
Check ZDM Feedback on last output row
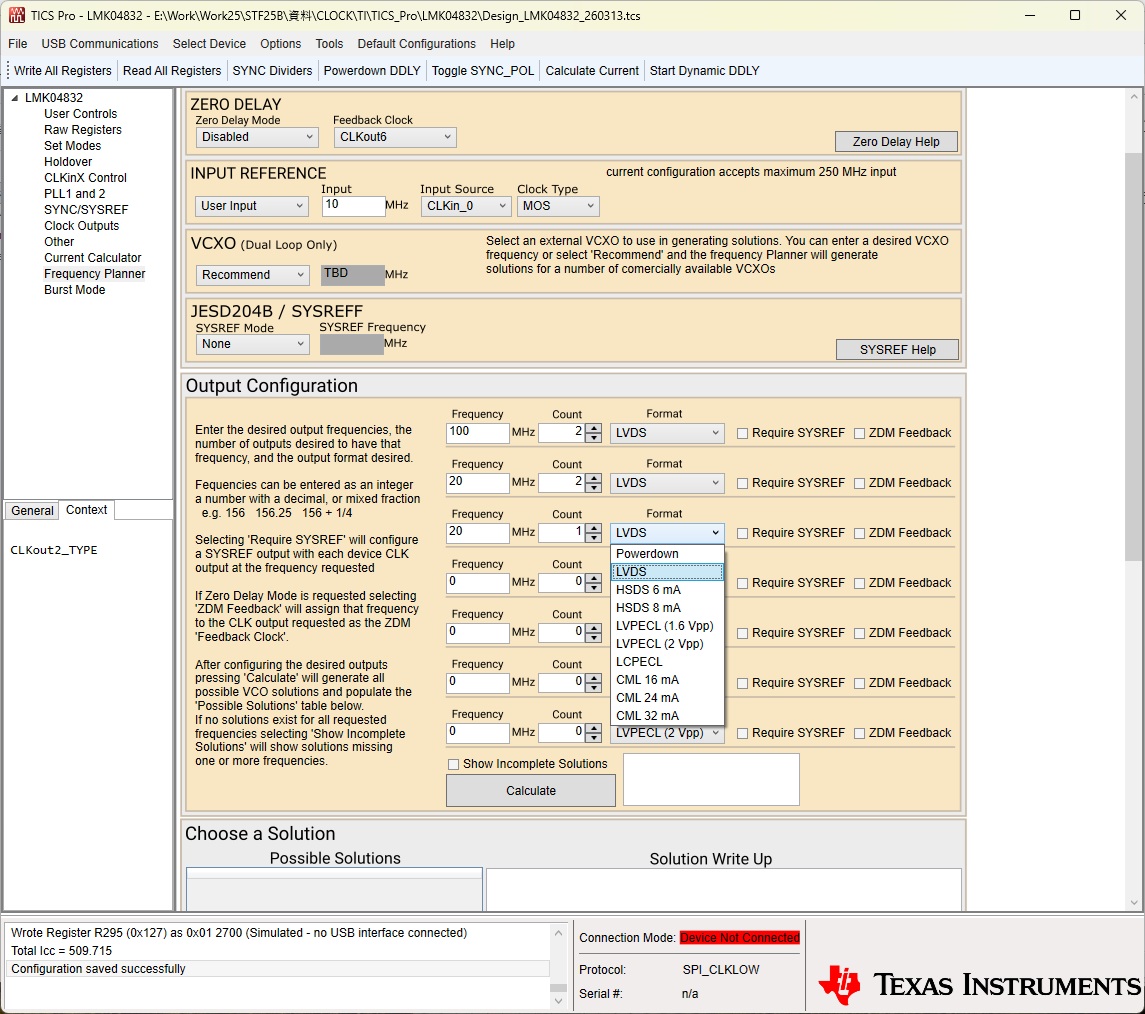tap(859, 733)
